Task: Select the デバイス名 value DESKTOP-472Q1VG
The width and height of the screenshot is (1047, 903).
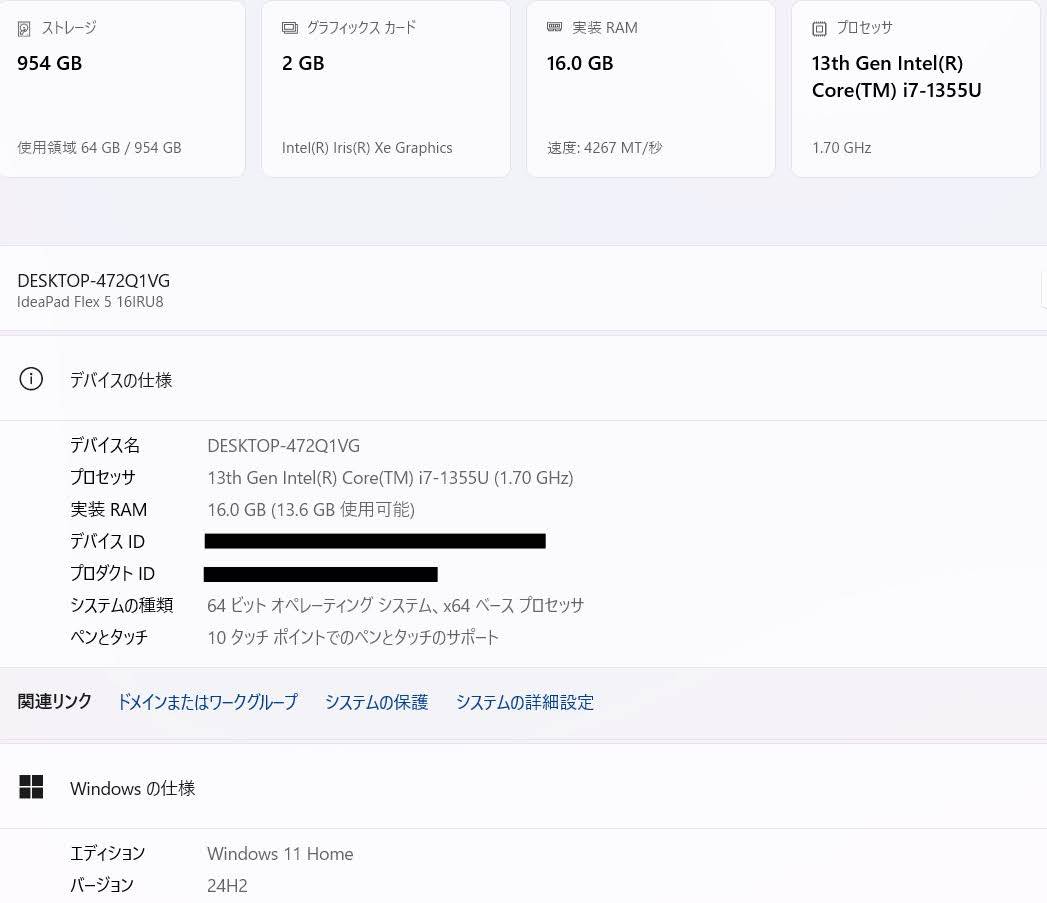Action: pyautogui.click(x=284, y=445)
